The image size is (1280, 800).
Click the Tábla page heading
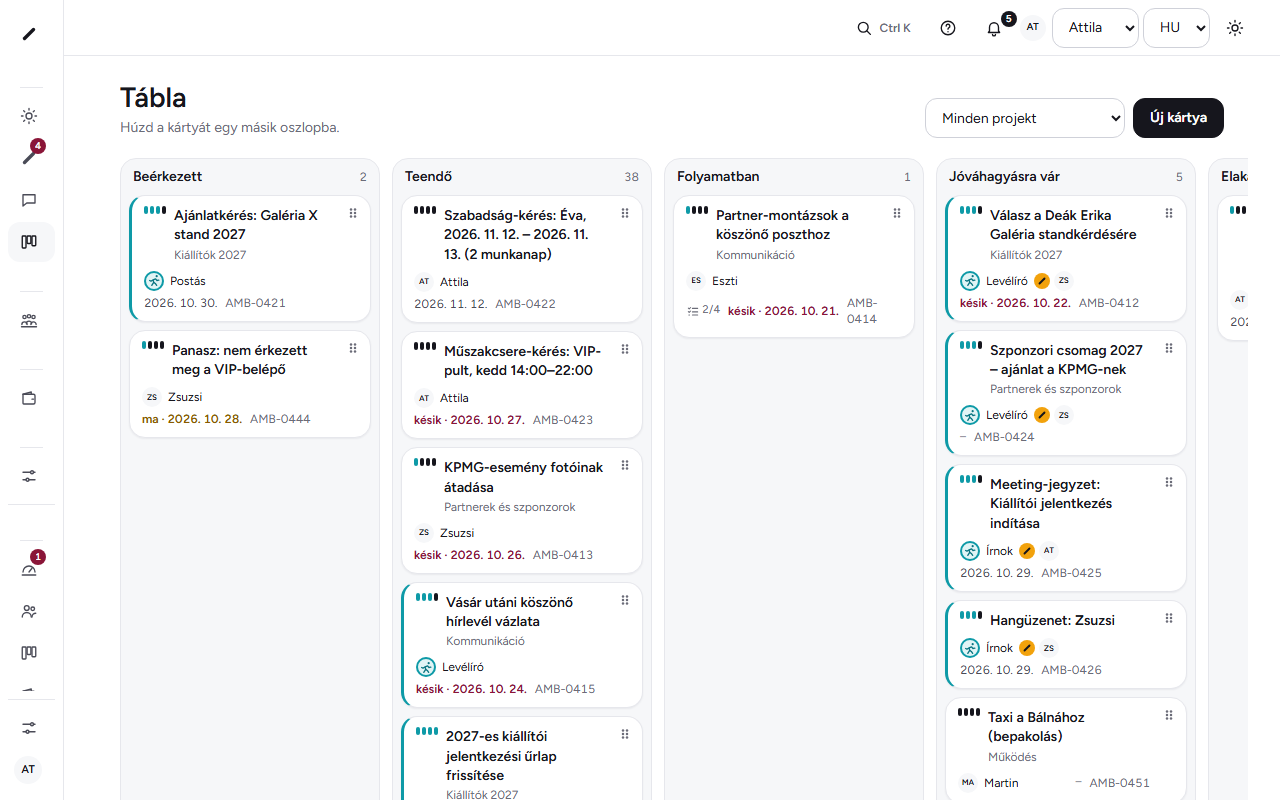coord(153,97)
